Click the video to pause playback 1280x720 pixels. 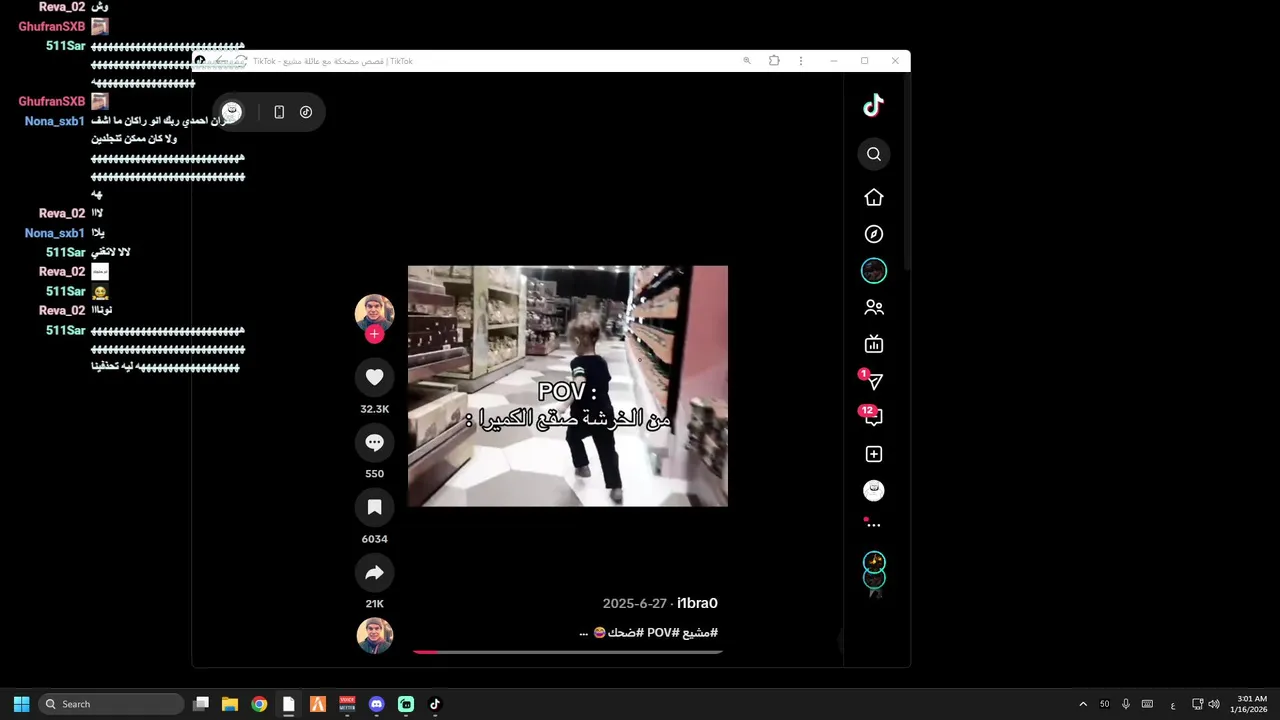click(568, 386)
